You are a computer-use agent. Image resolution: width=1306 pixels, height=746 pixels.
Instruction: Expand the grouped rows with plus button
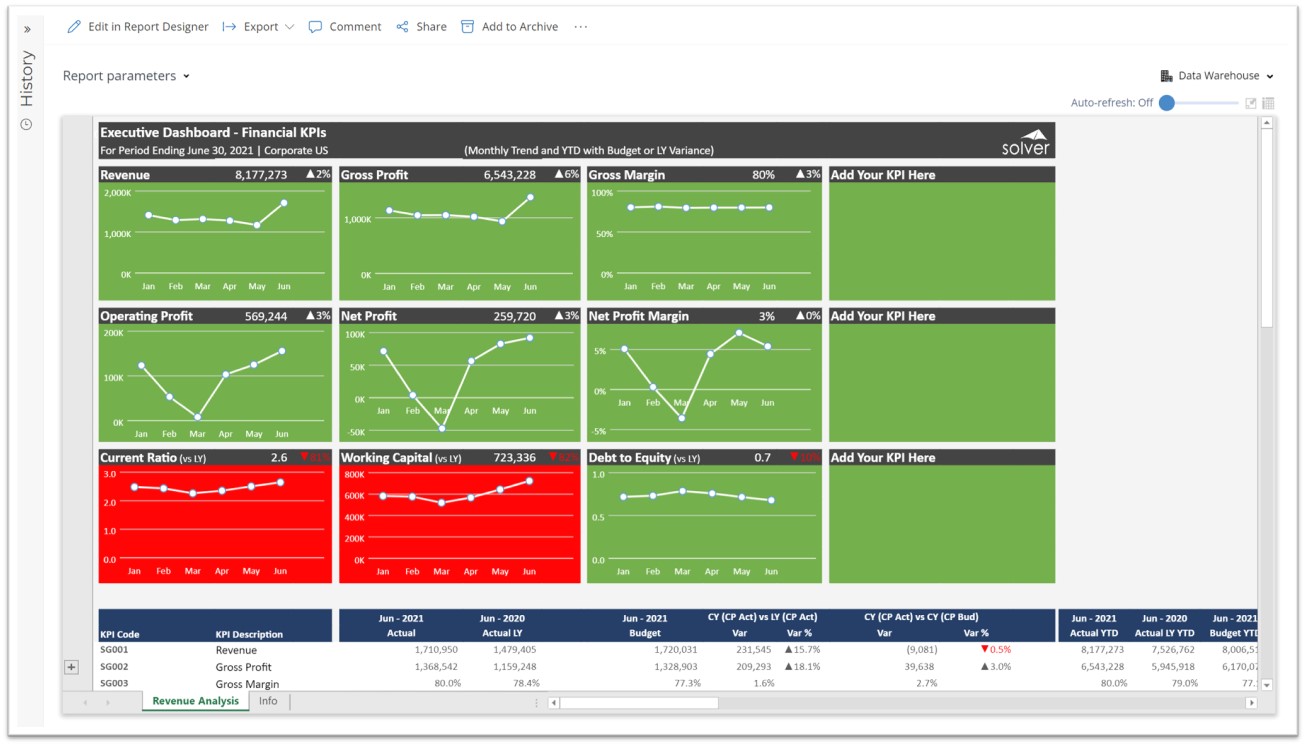point(71,667)
